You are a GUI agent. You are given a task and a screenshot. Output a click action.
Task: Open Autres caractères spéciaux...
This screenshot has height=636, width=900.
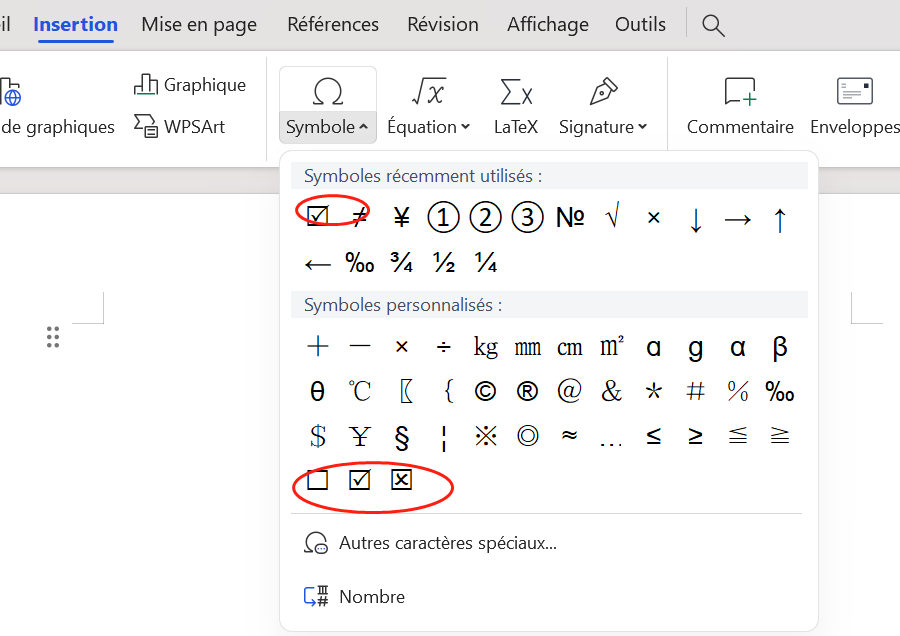(x=447, y=544)
